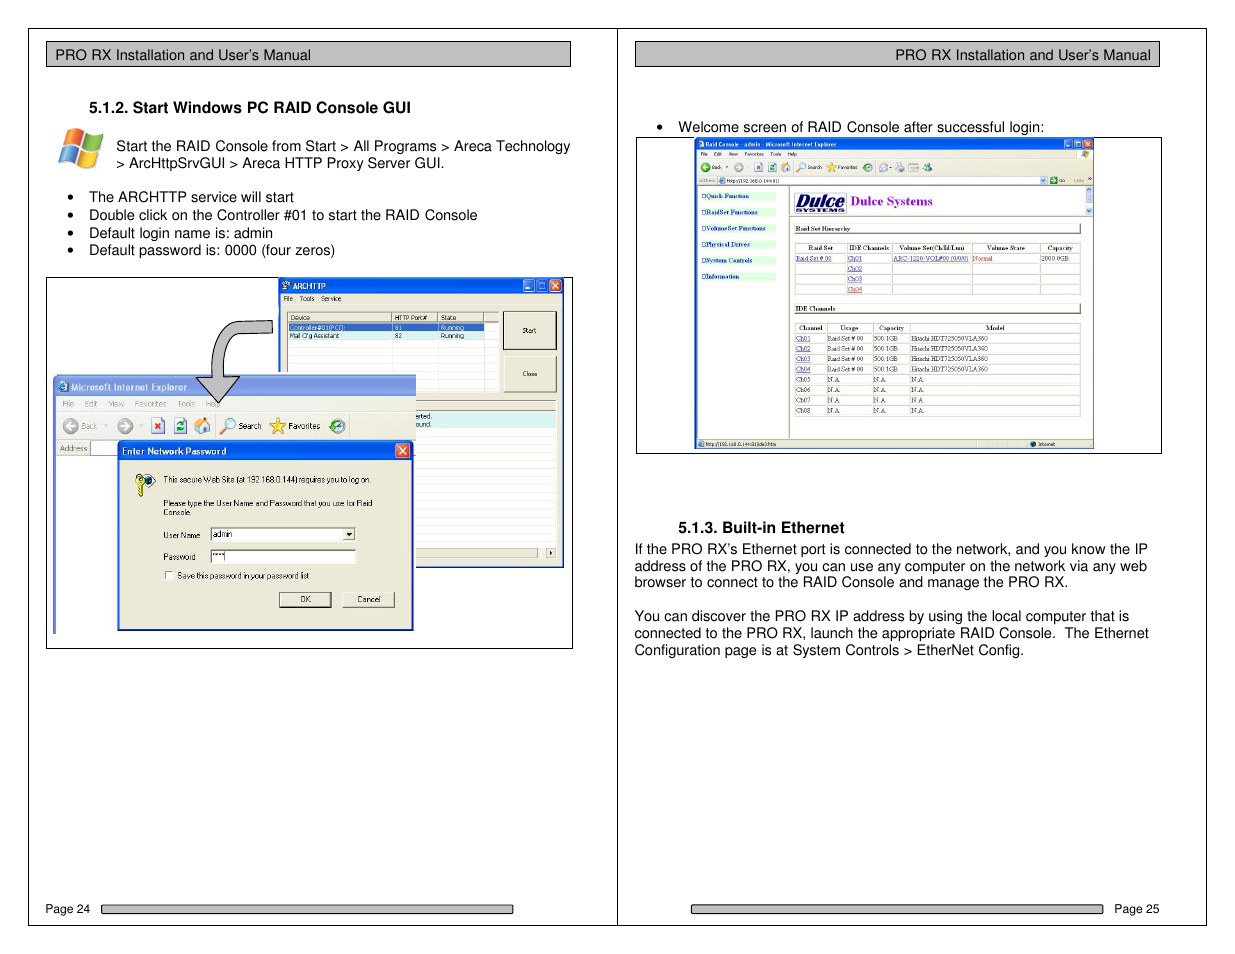This screenshot has width=1235, height=954.
Task: Click the Stop (red X) icon in the login browser toolbar
Action: click(158, 426)
